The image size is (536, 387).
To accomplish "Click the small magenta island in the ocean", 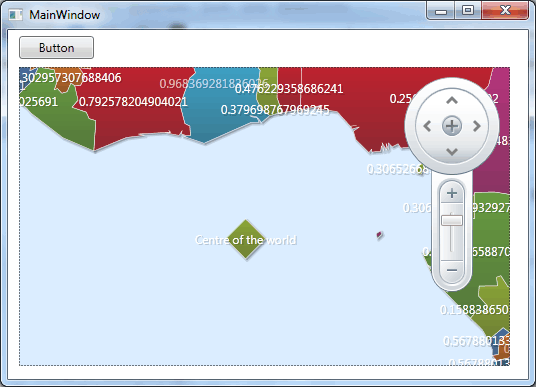I will (x=379, y=235).
